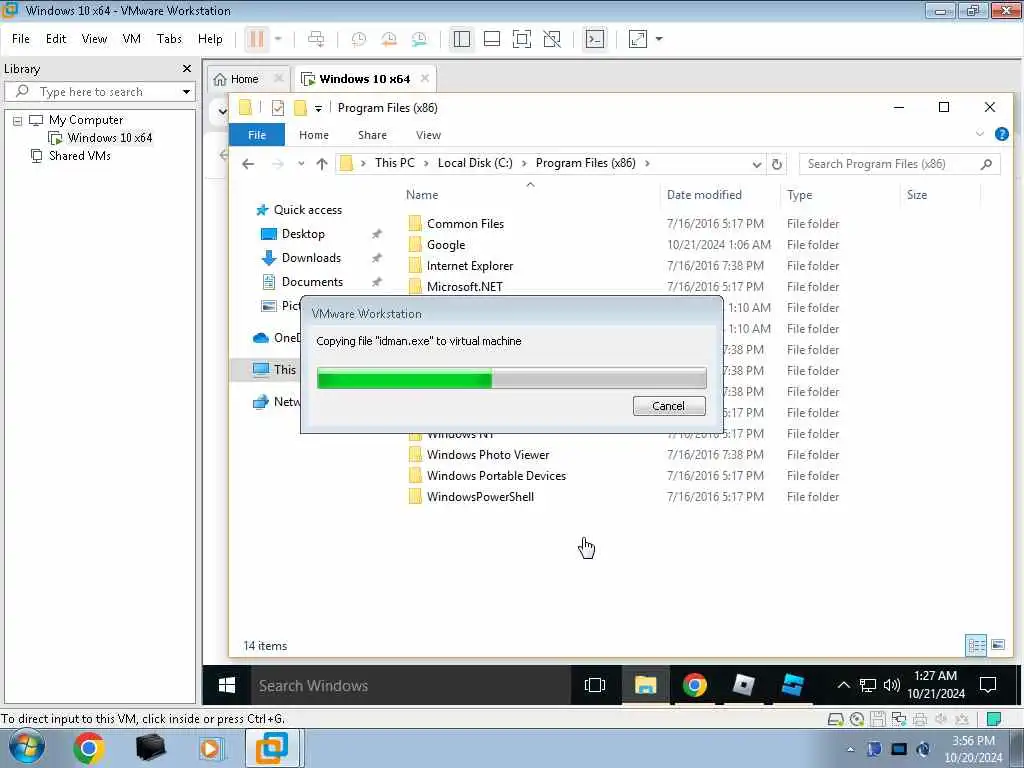Click the Properties checkmark icon in title bar
The width and height of the screenshot is (1024, 768).
[278, 108]
